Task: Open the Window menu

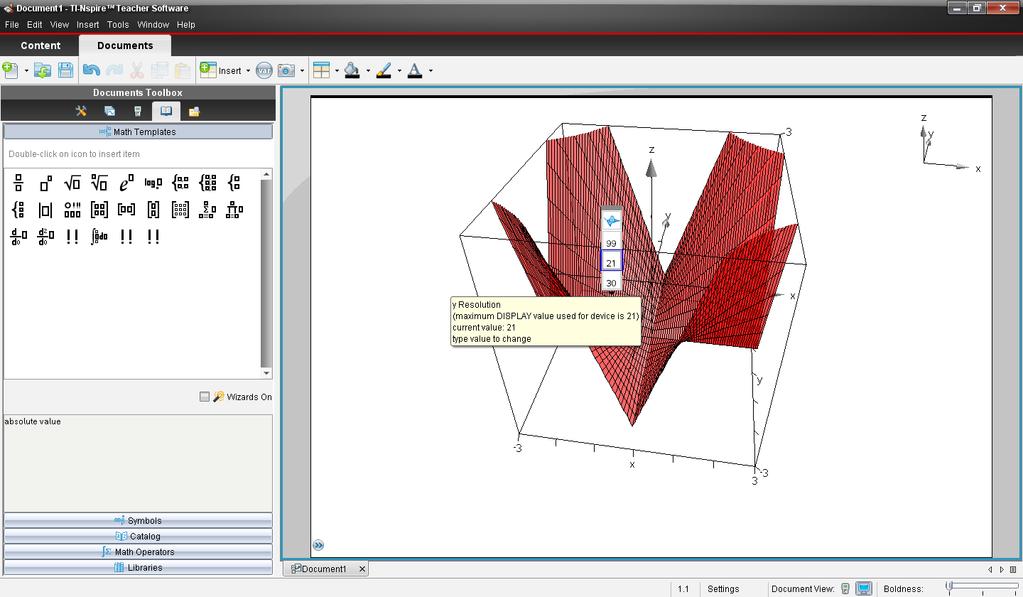Action: (153, 25)
